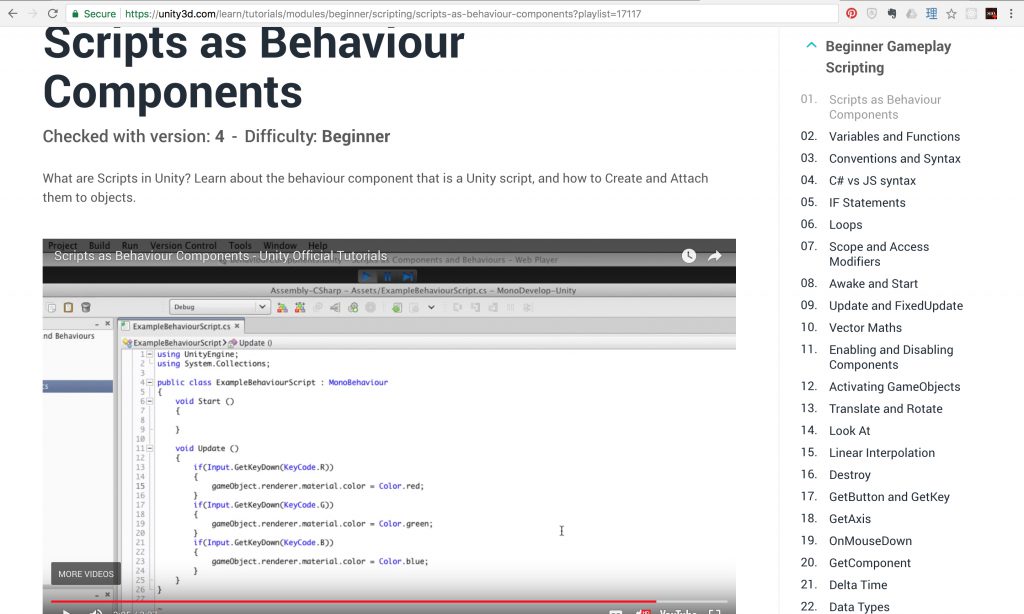Open lesson 04 C# vs JS syntax
Viewport: 1024px width, 614px height.
click(x=872, y=181)
